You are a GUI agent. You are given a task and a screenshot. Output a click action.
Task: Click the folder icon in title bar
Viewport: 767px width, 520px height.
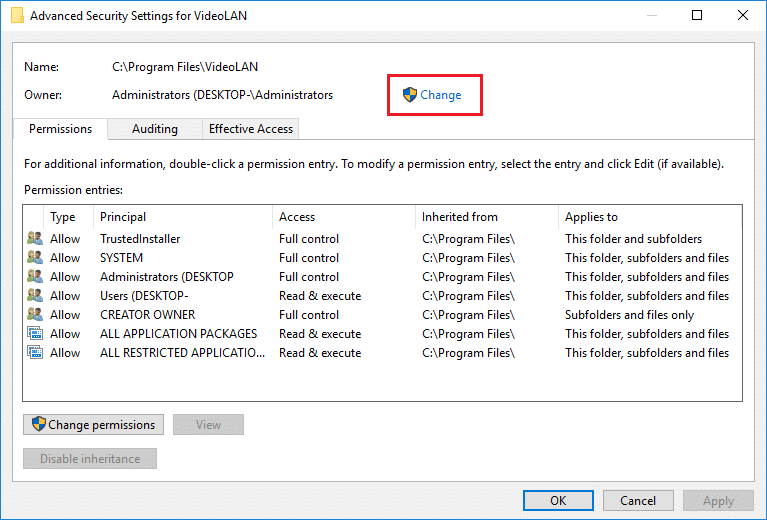pyautogui.click(x=17, y=16)
